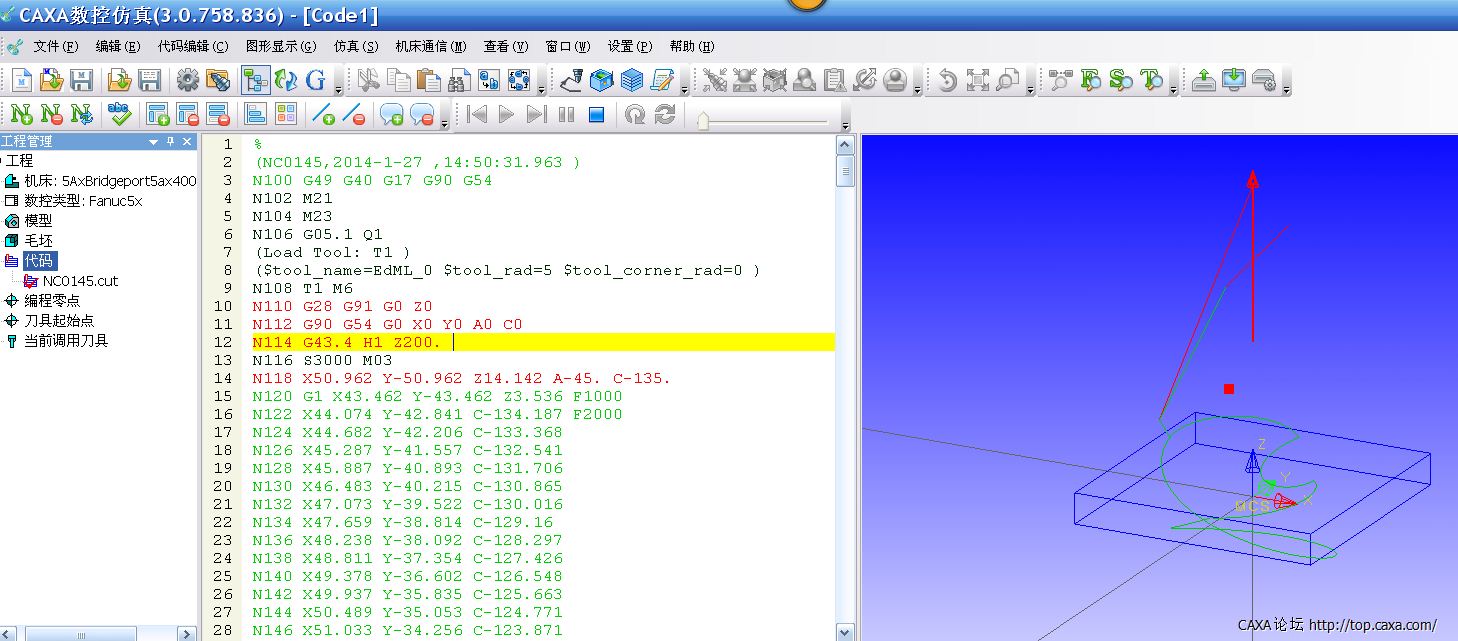This screenshot has height=641, width=1458.
Task: Click the green N plus line-number icon
Action: click(x=22, y=114)
